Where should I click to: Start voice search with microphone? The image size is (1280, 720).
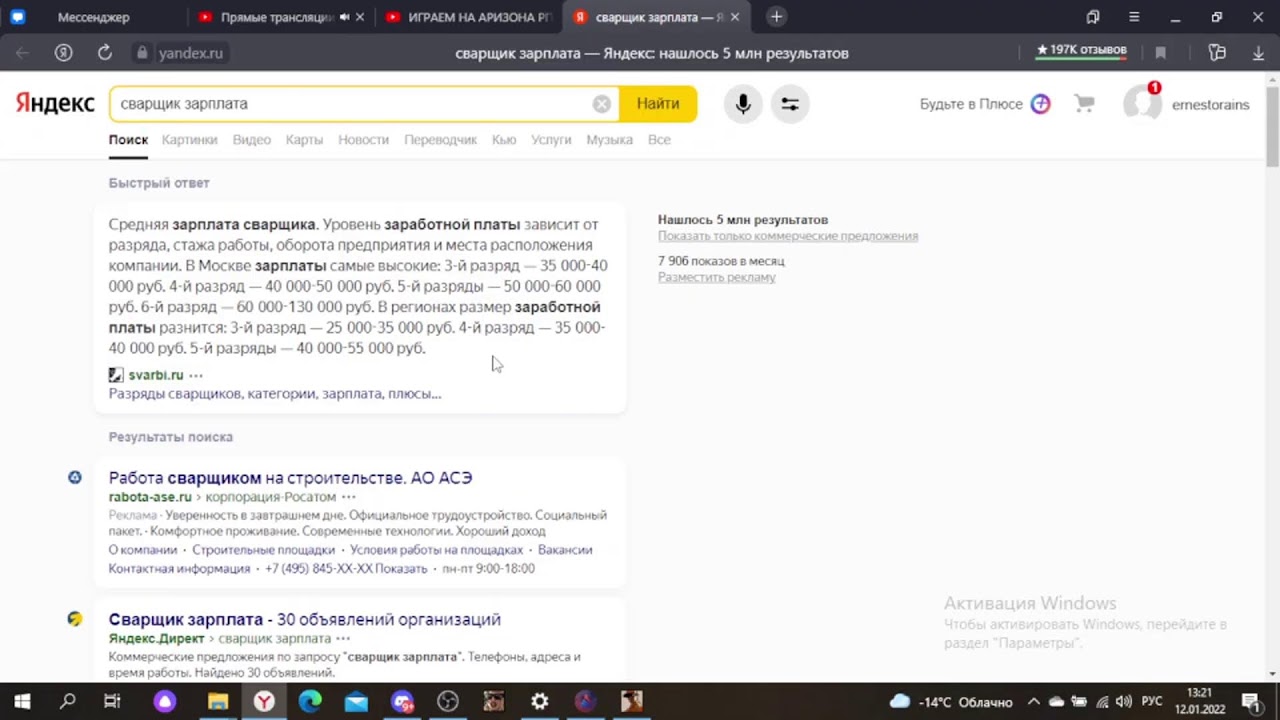[x=743, y=104]
